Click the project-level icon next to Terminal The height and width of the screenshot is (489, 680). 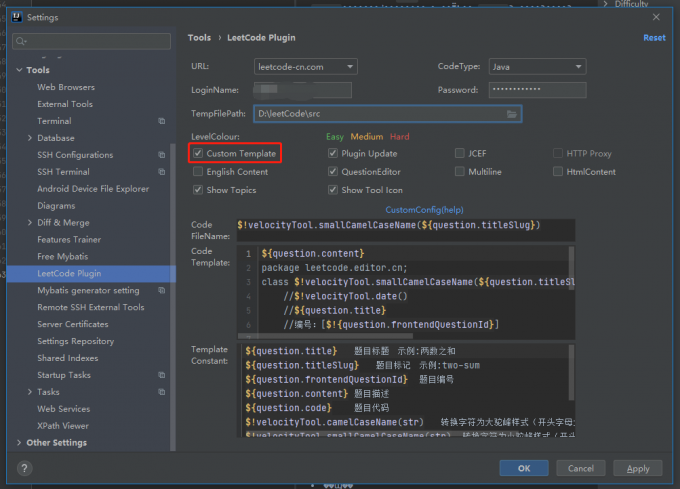162,121
